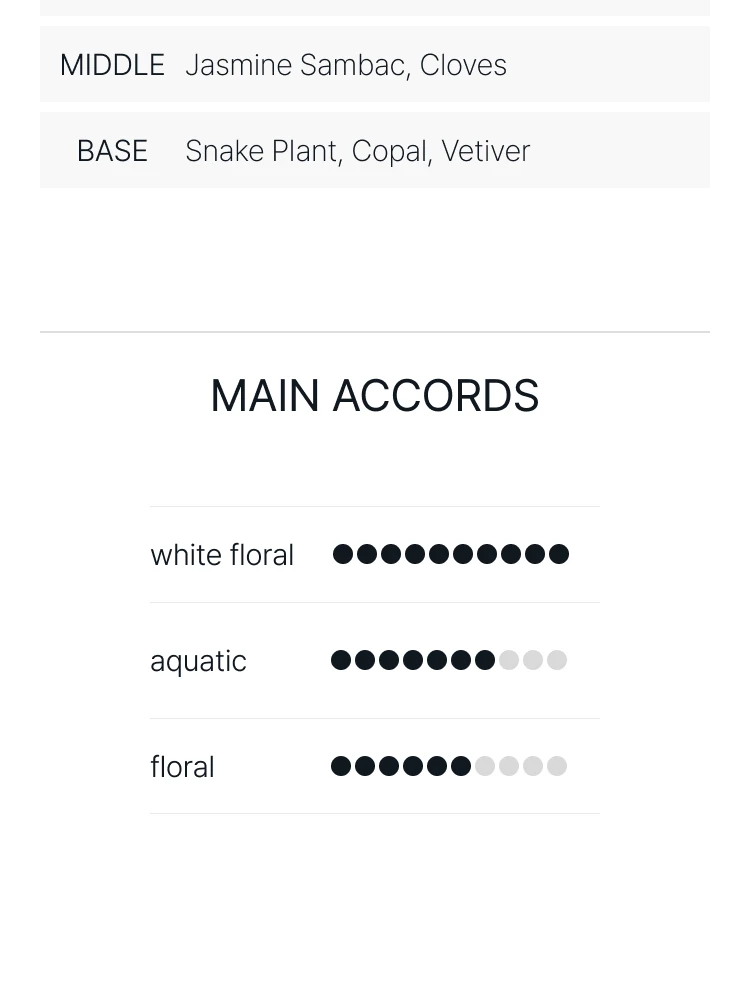The width and height of the screenshot is (750, 1000).
Task: Click first grey dot in aquatic rating
Action: click(x=509, y=660)
